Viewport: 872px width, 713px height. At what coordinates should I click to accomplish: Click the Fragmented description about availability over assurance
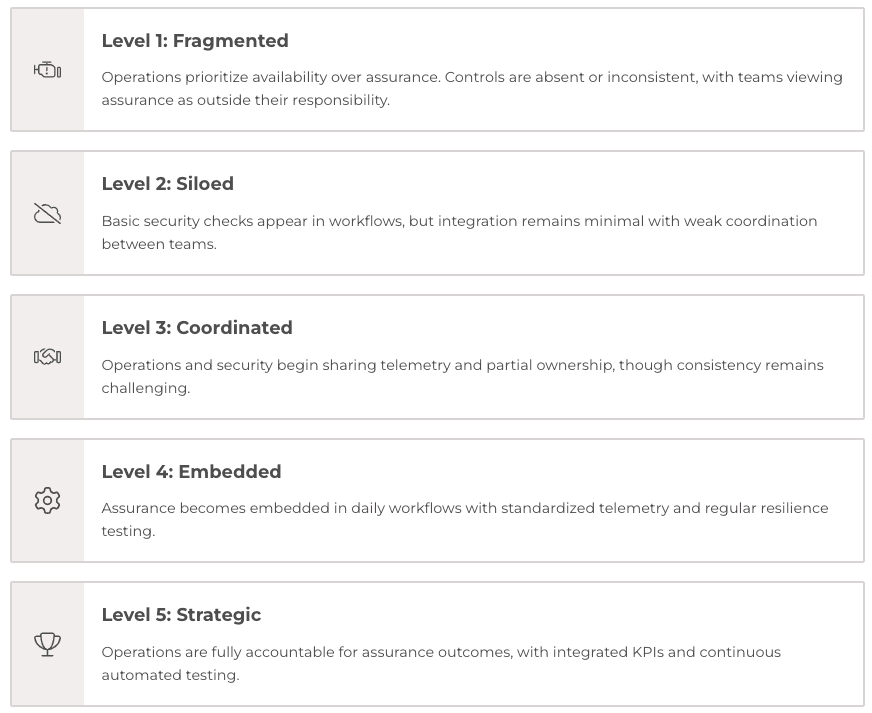click(472, 88)
